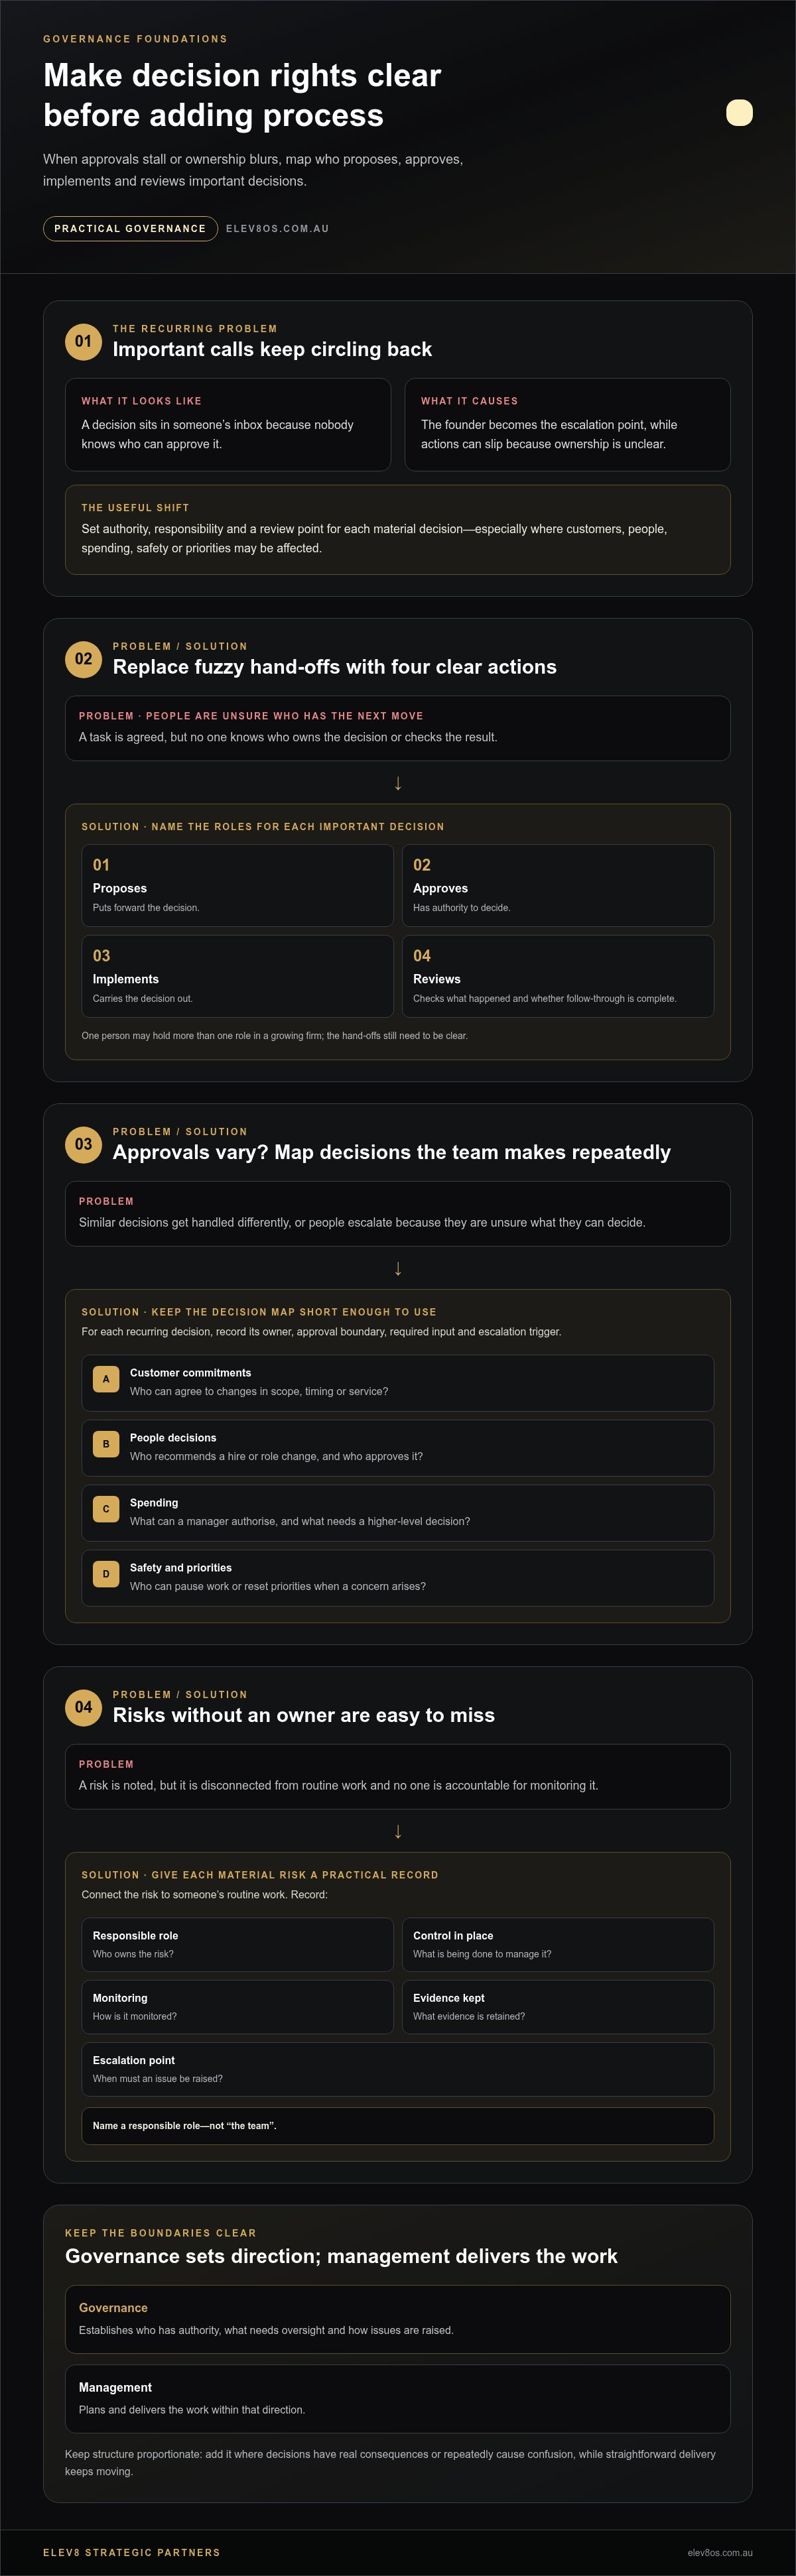Open the ELEV8OS.COM.AU header link
796x2576 pixels.
pos(277,229)
